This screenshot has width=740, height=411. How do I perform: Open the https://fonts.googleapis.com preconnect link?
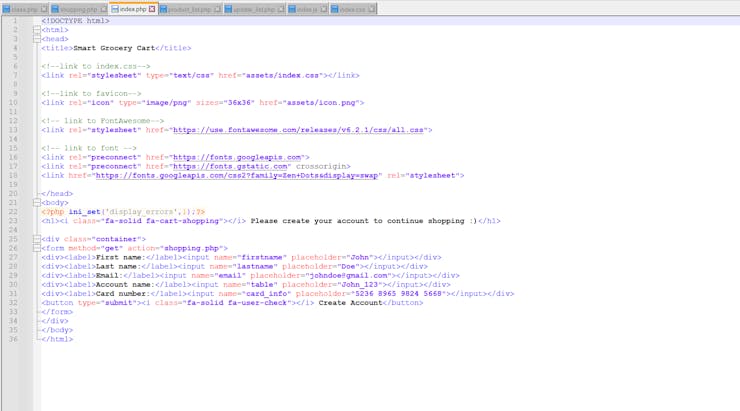click(237, 157)
